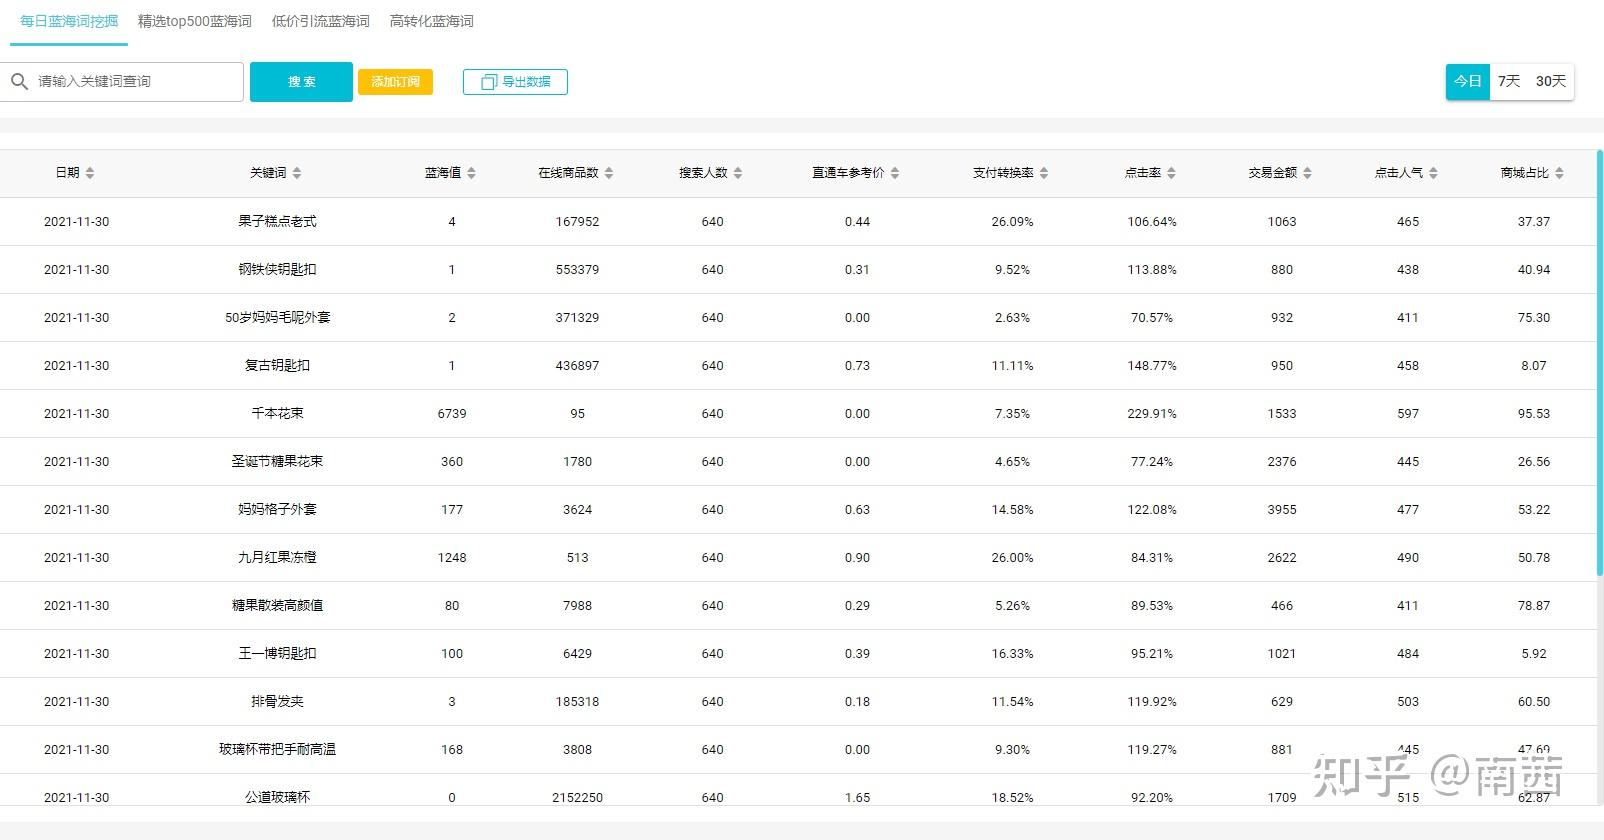Click the table's vertical scrollbar
The width and height of the screenshot is (1604, 840).
(1599, 360)
